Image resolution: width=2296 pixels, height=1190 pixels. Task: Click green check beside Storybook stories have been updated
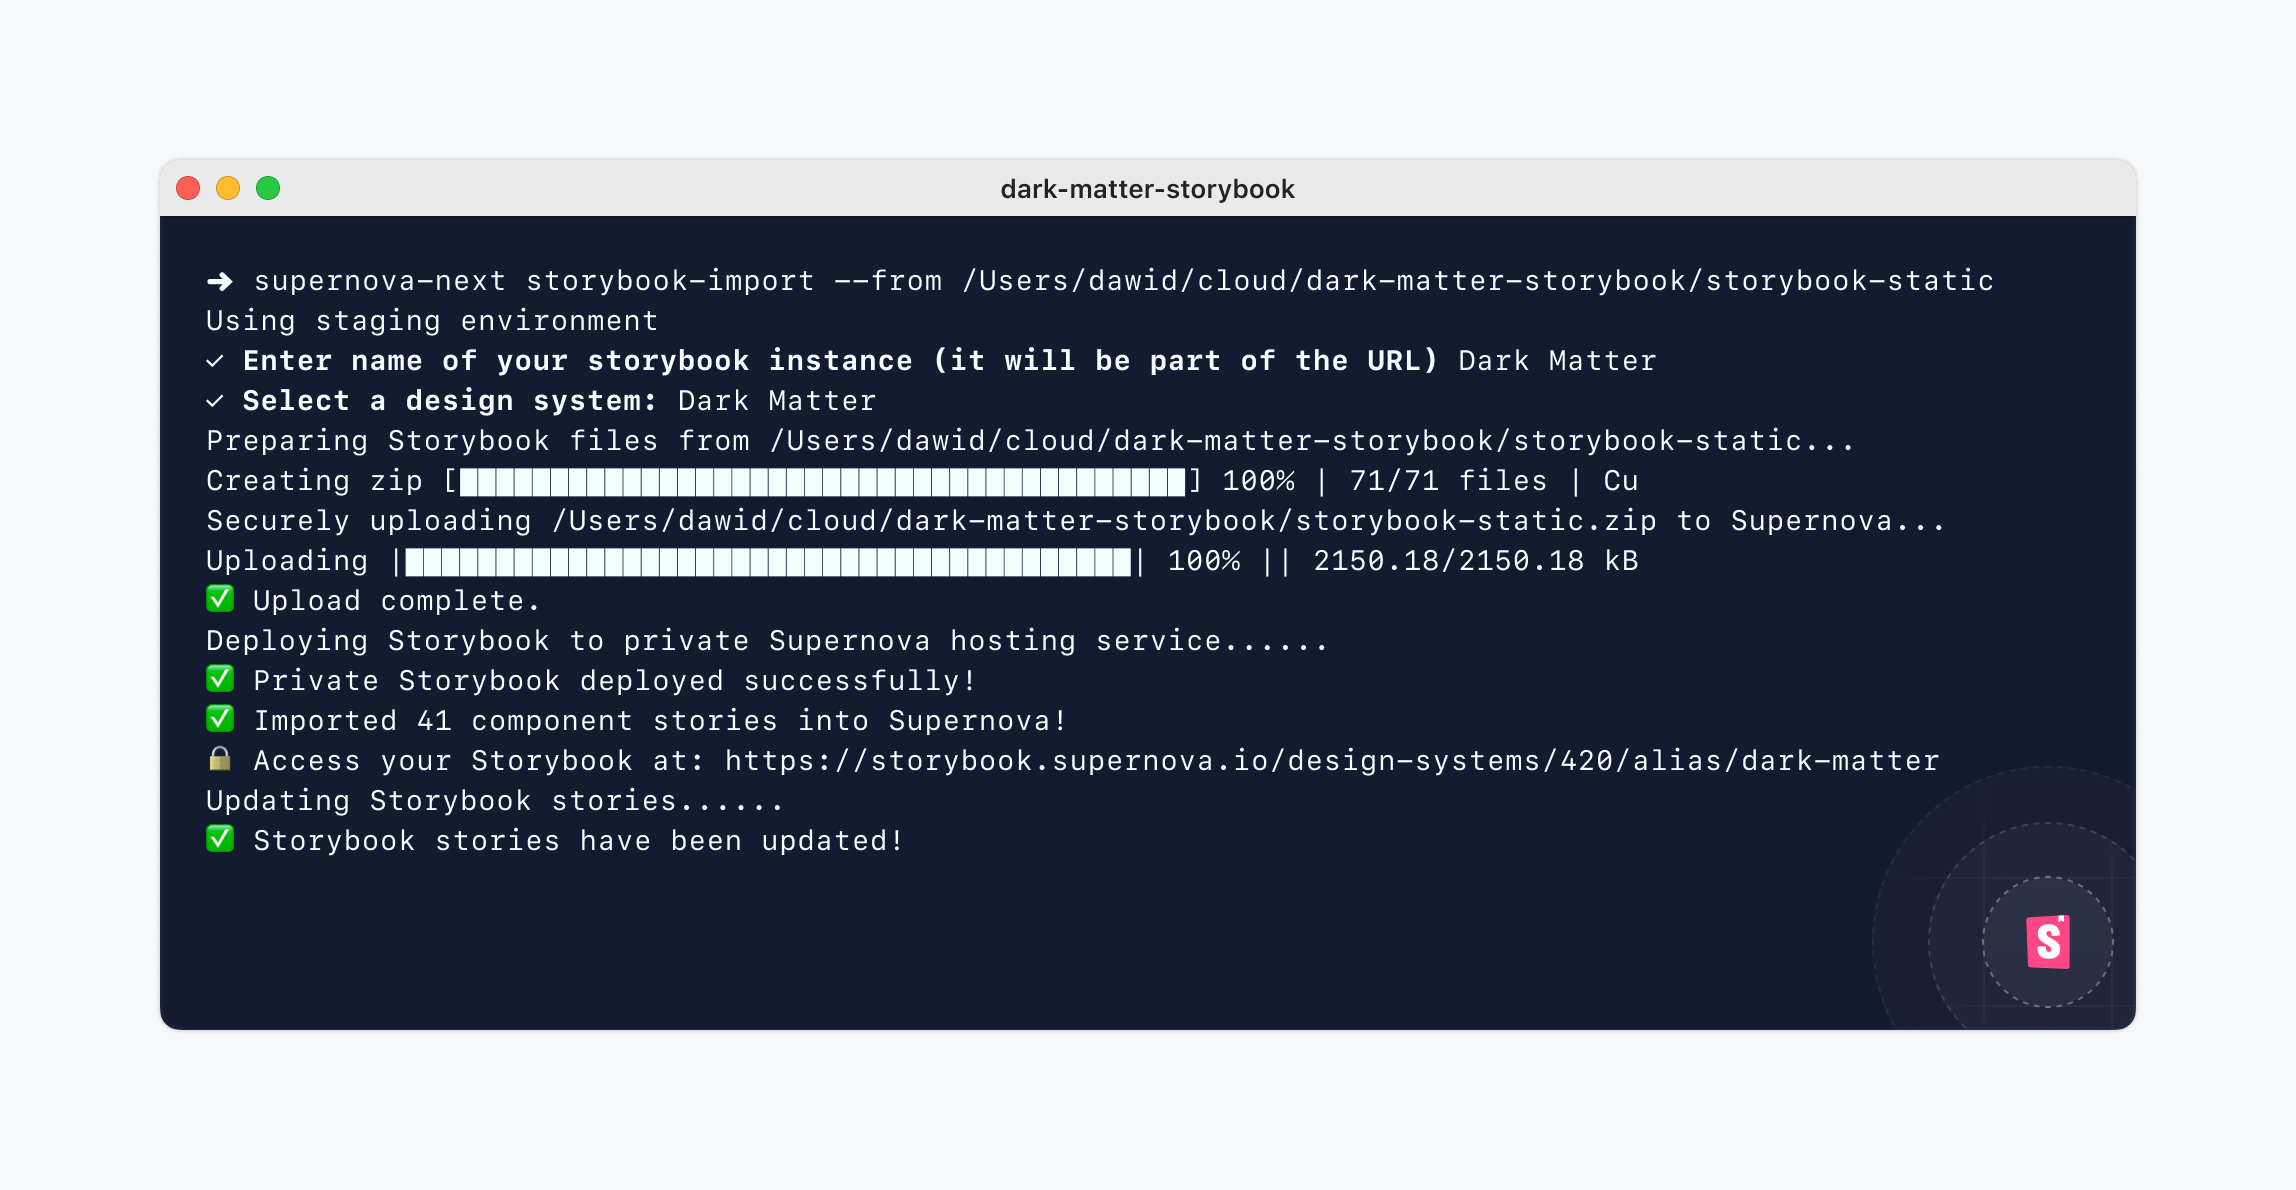coord(220,839)
